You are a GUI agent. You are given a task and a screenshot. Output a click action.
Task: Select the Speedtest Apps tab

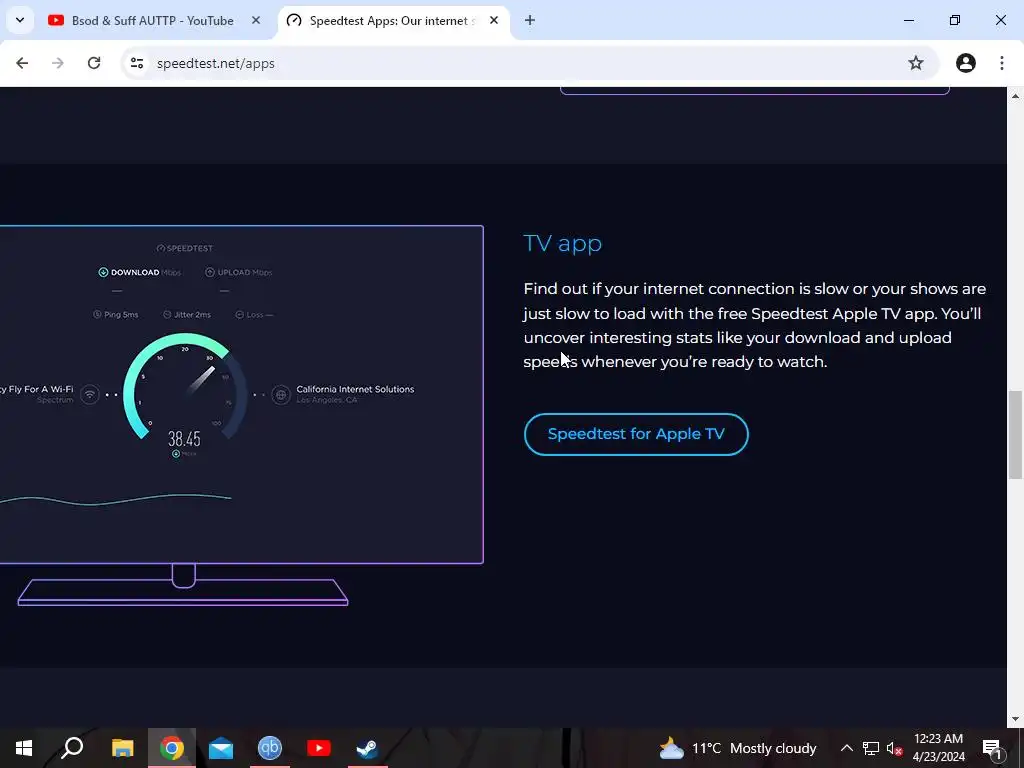pyautogui.click(x=393, y=21)
